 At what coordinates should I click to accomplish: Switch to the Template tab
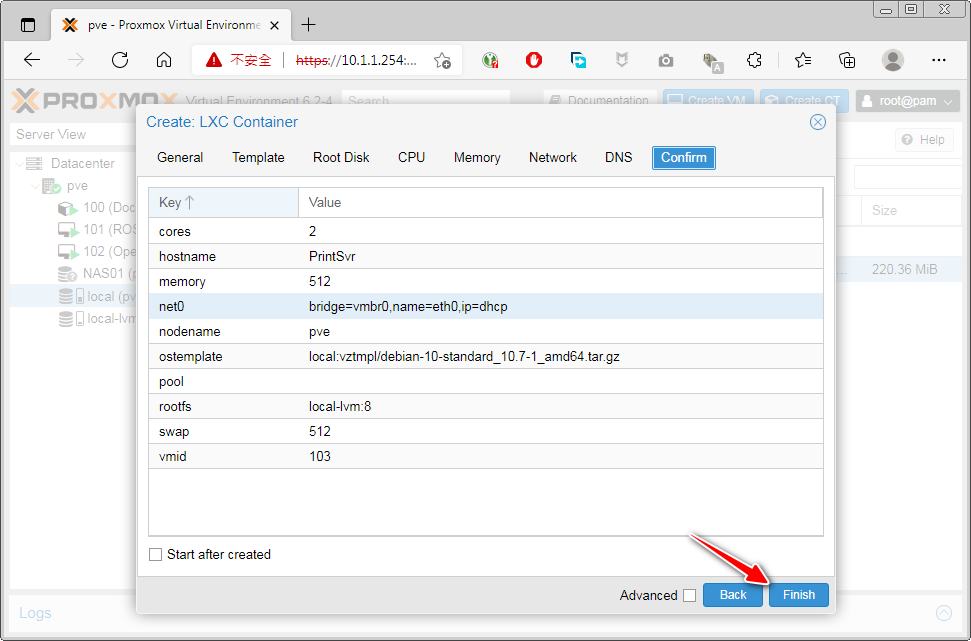258,157
